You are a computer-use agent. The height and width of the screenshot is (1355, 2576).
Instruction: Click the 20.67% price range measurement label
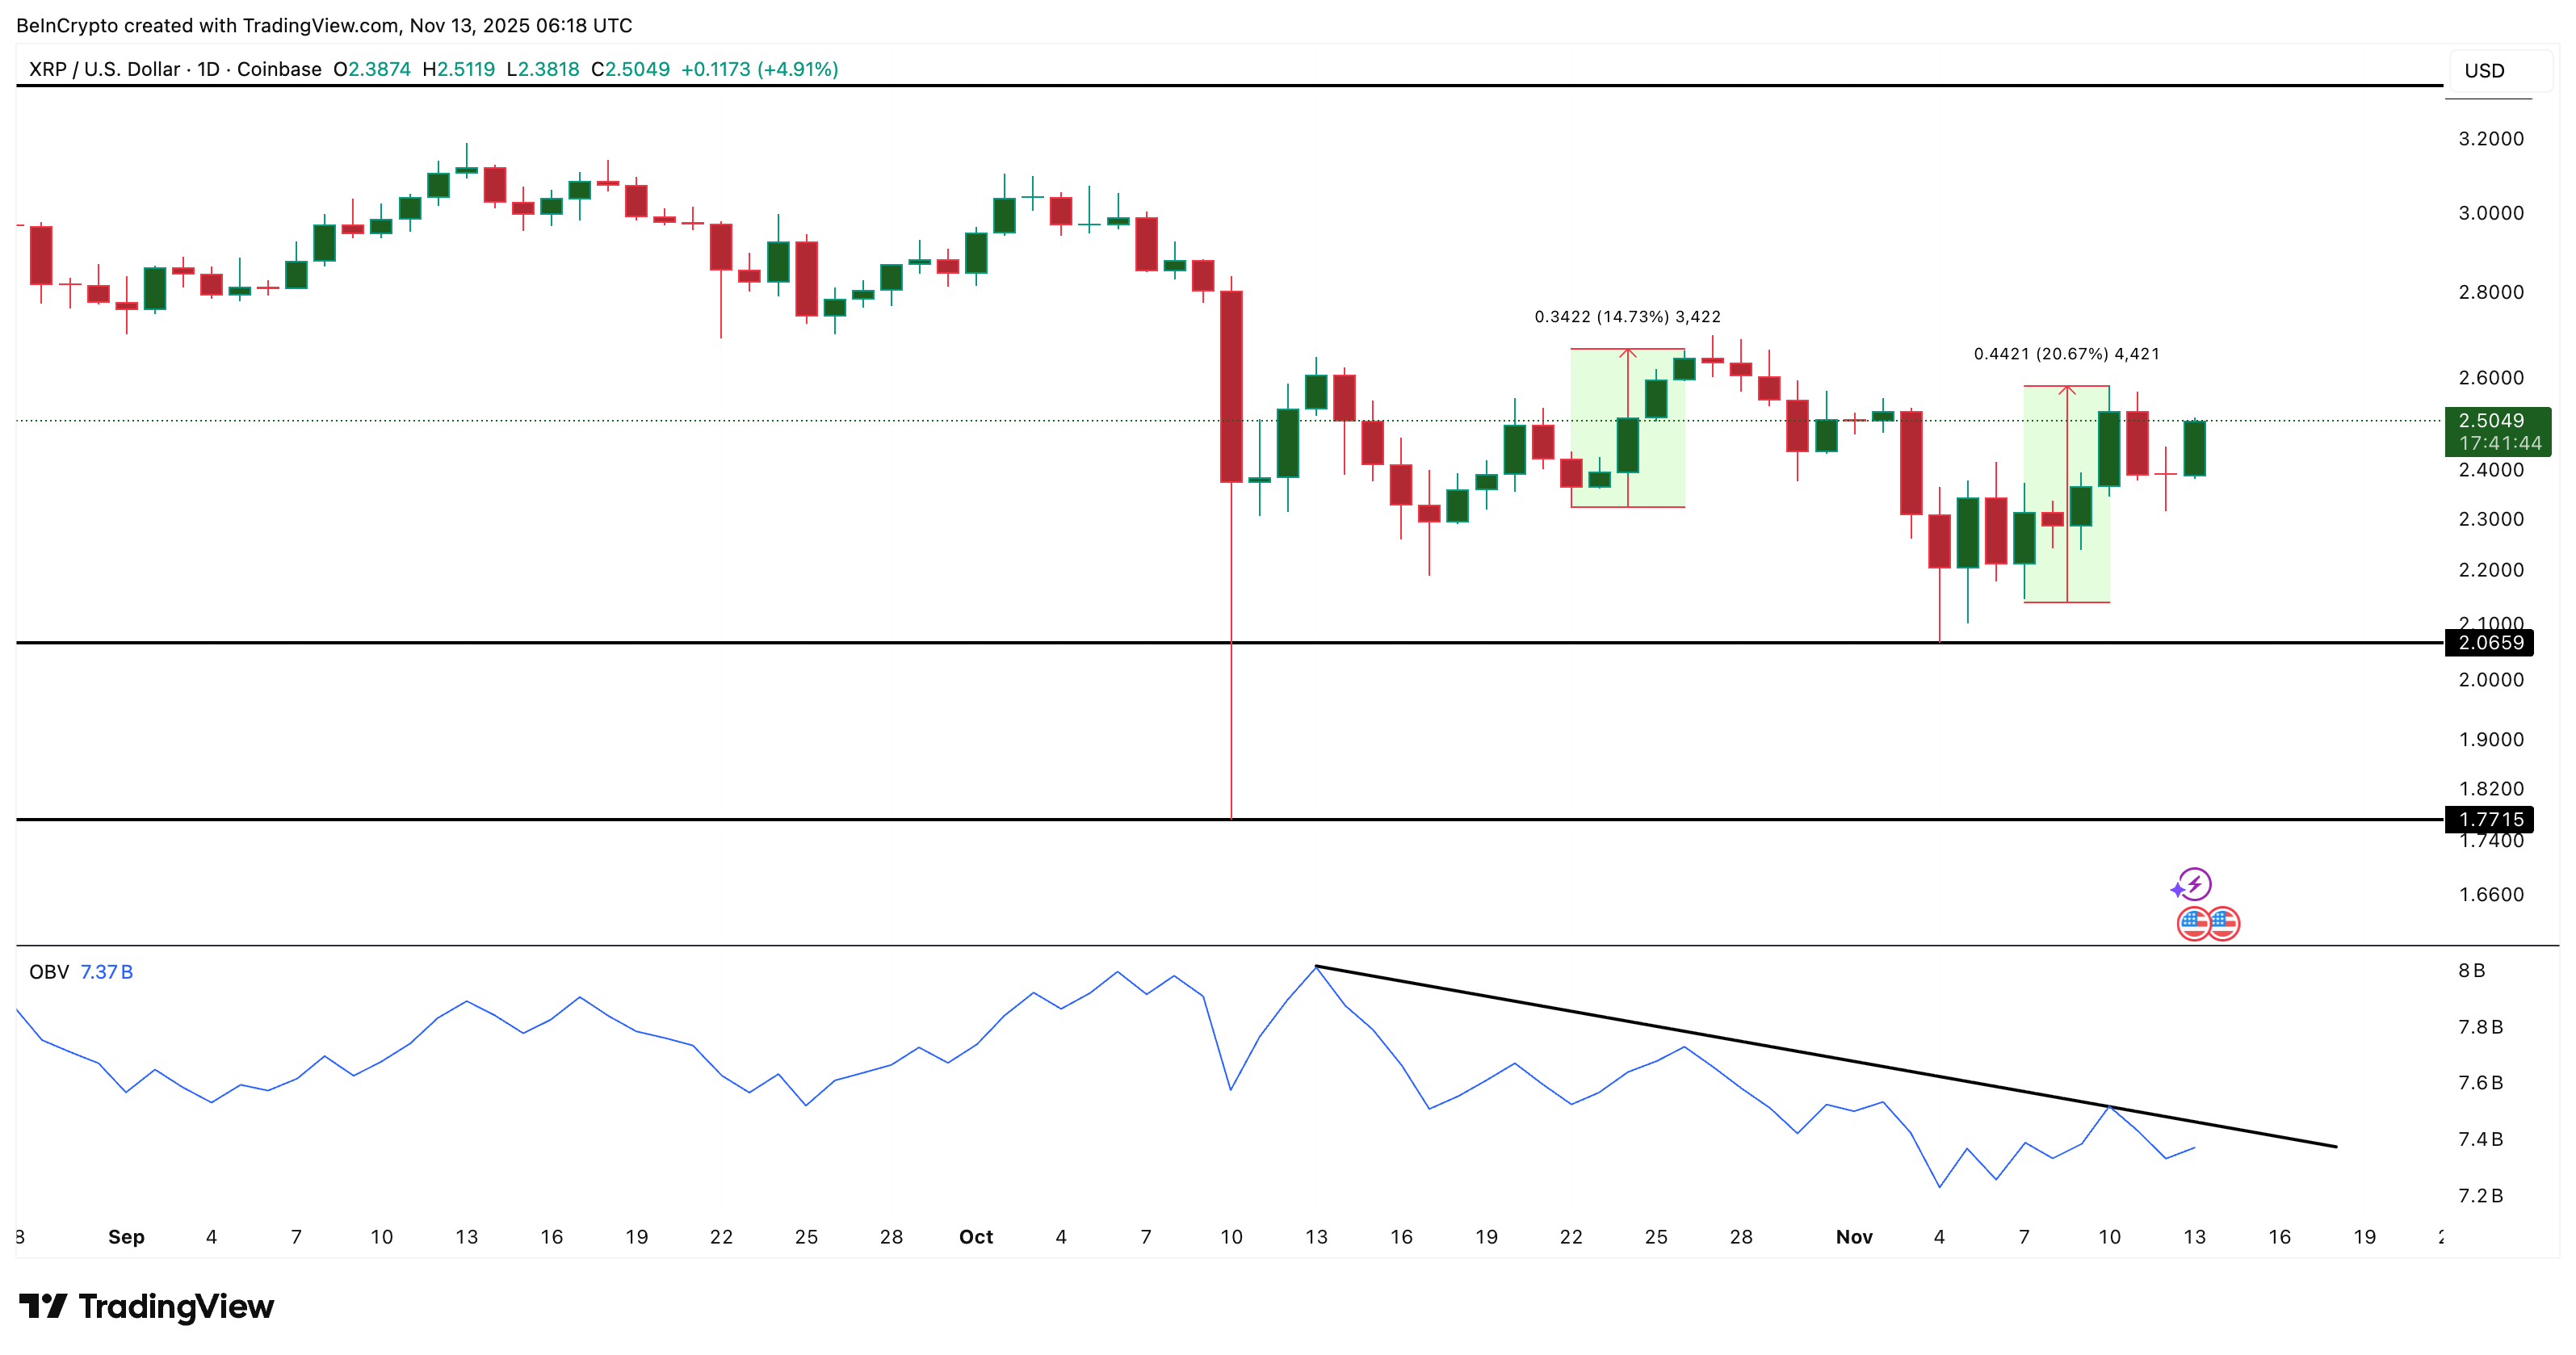pyautogui.click(x=2065, y=353)
